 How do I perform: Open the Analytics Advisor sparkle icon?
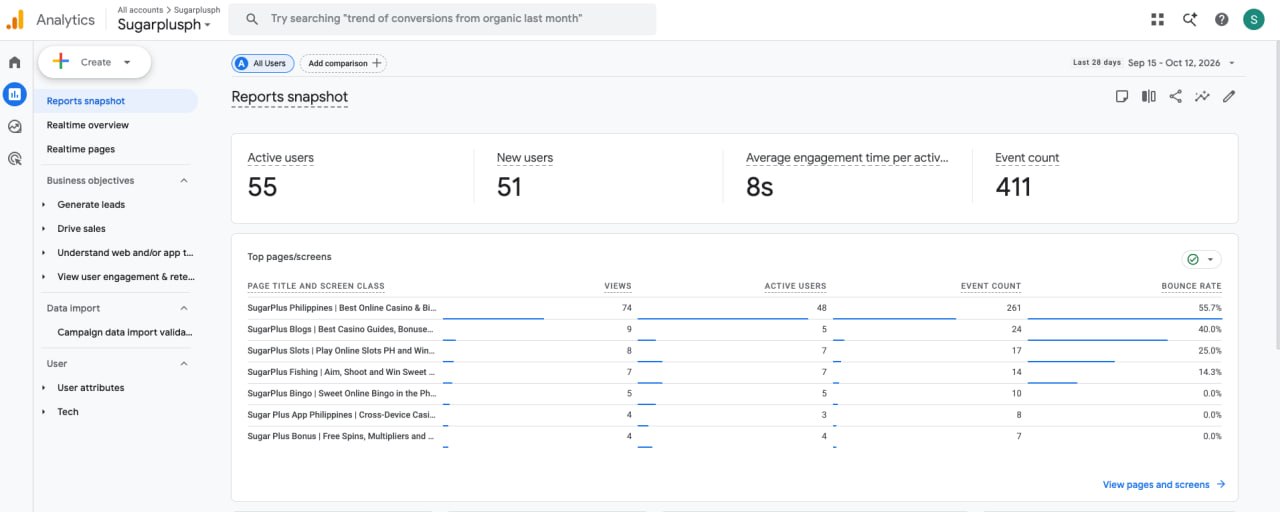point(1190,19)
